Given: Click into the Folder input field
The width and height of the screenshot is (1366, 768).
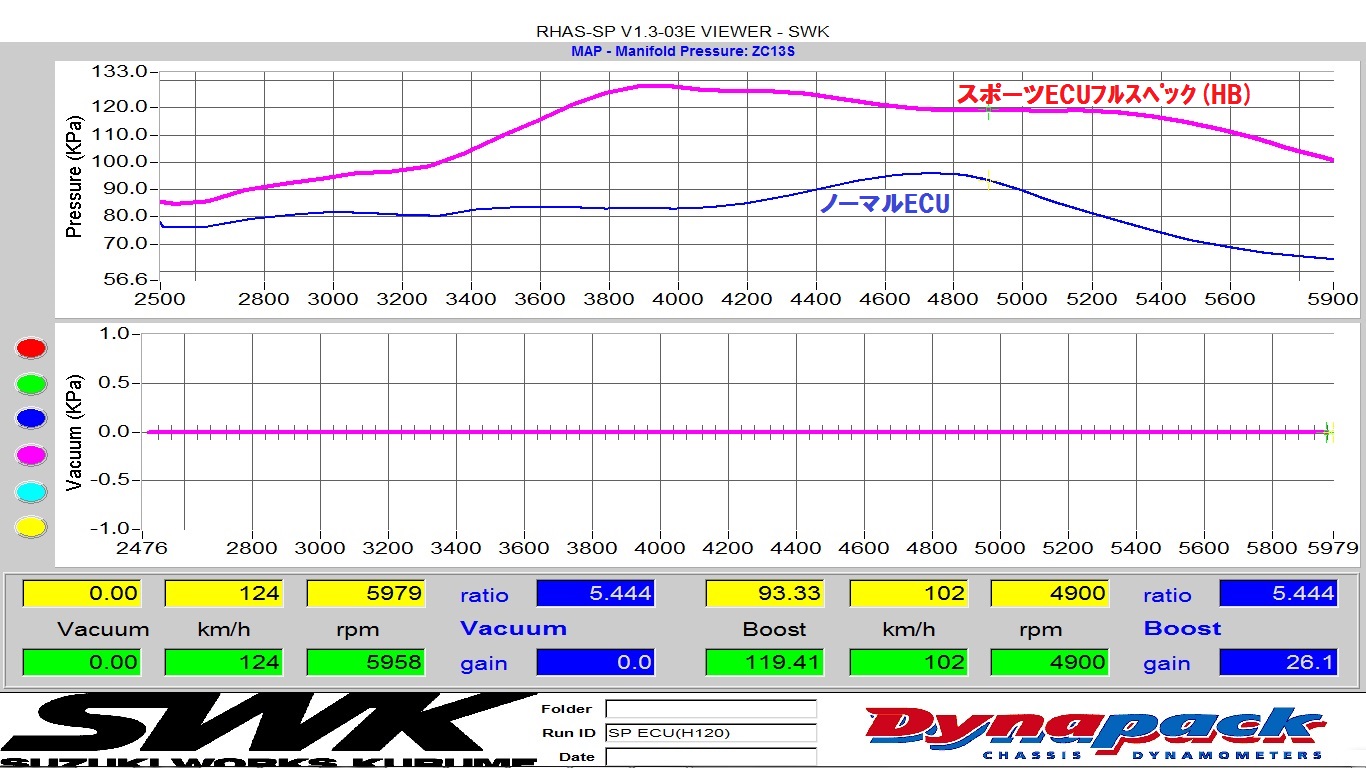Looking at the screenshot, I should tap(710, 709).
